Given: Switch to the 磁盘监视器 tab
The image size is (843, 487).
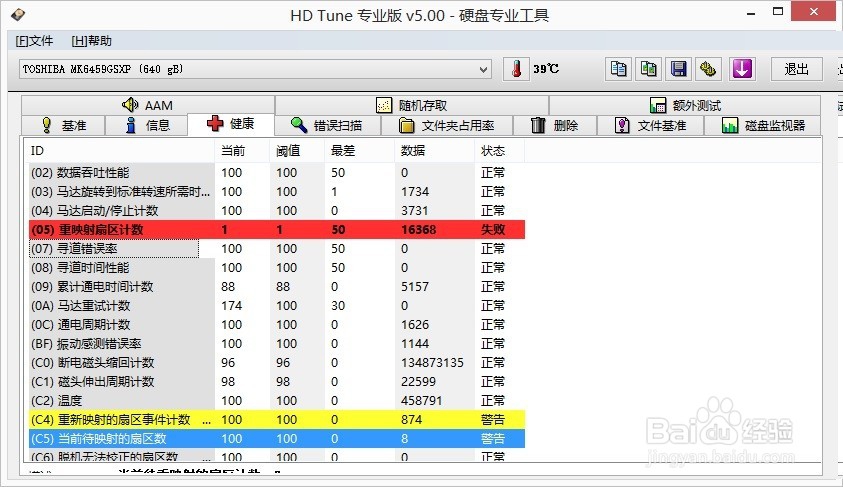Looking at the screenshot, I should pyautogui.click(x=763, y=125).
